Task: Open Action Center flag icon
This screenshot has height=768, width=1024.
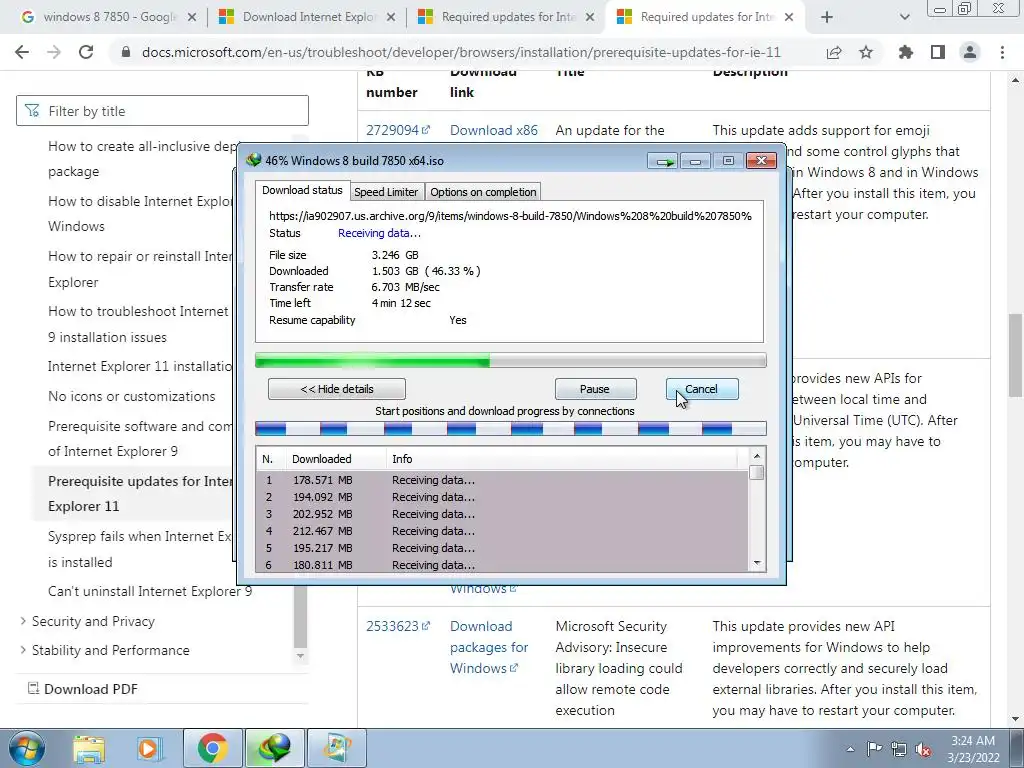Action: pyautogui.click(x=874, y=749)
